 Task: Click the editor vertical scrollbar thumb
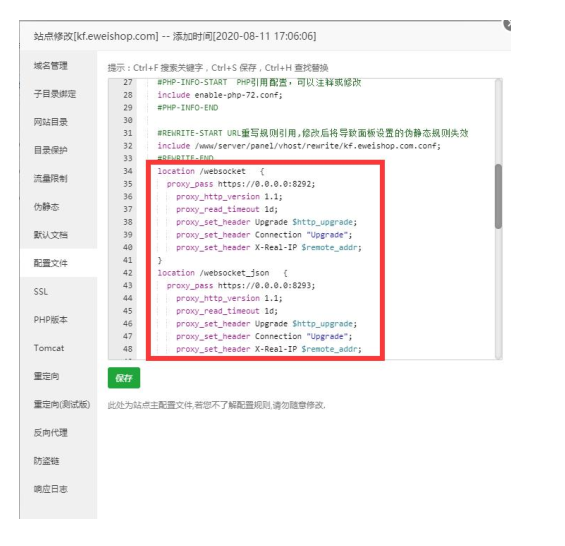coord(498,196)
